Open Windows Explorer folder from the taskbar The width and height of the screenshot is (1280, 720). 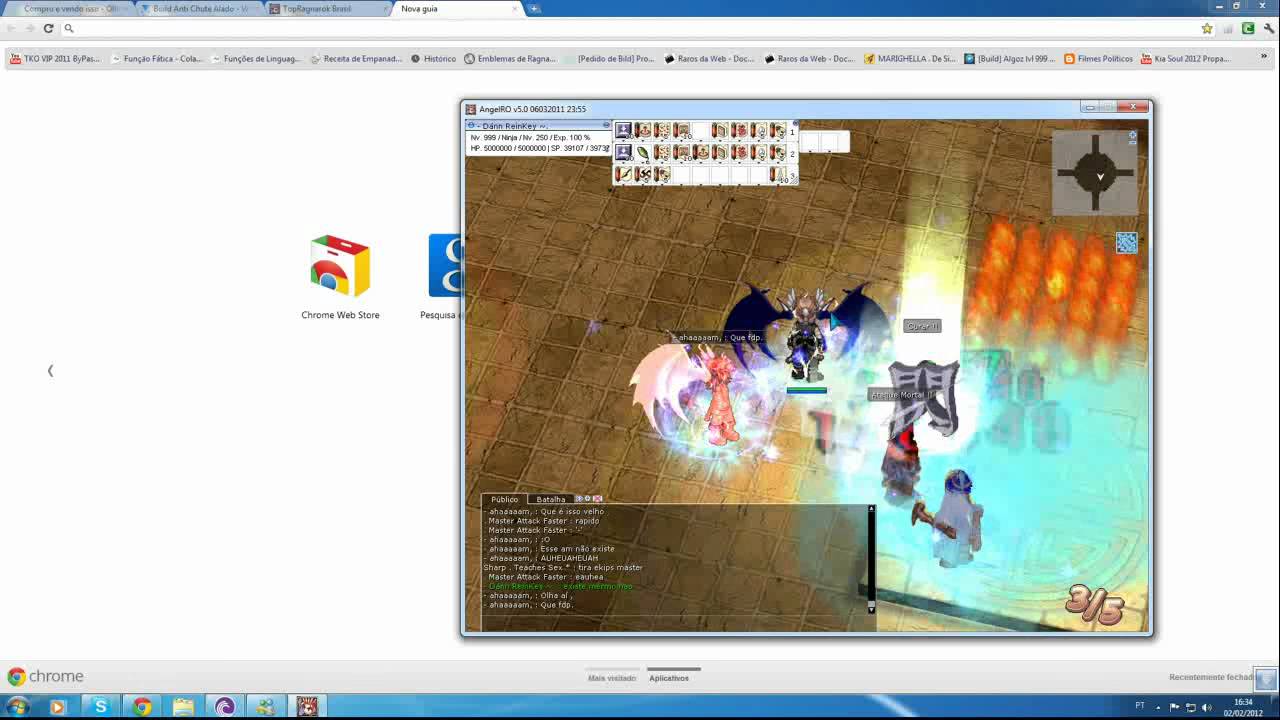coord(183,707)
